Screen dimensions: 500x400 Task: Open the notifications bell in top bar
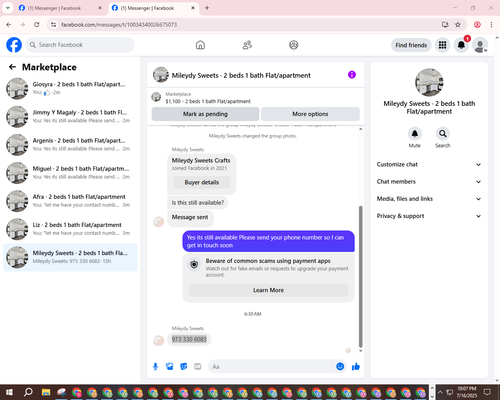(461, 45)
